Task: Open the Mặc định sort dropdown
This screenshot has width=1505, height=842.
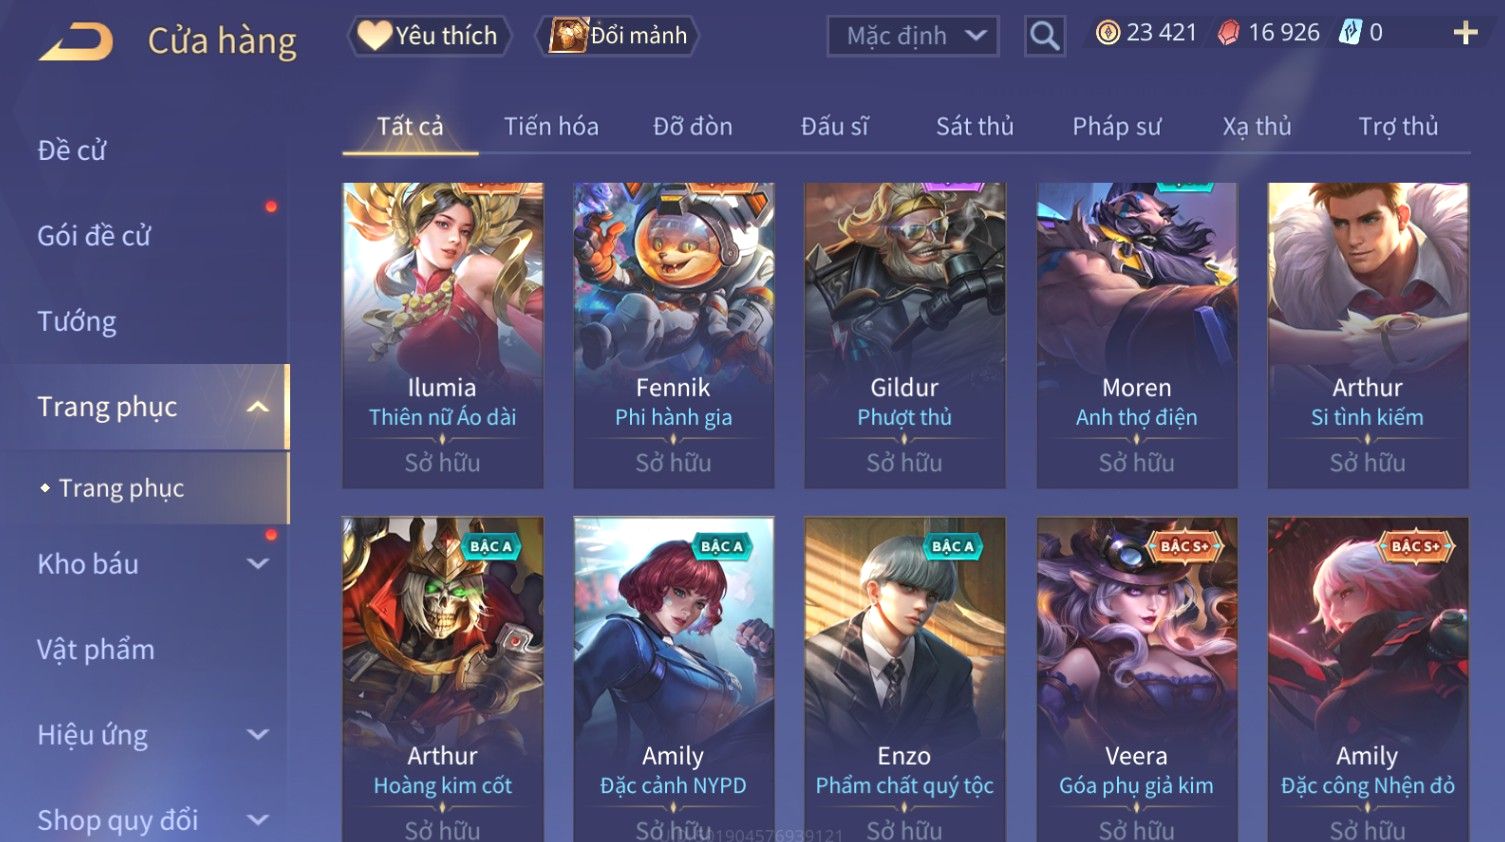Action: [x=913, y=36]
